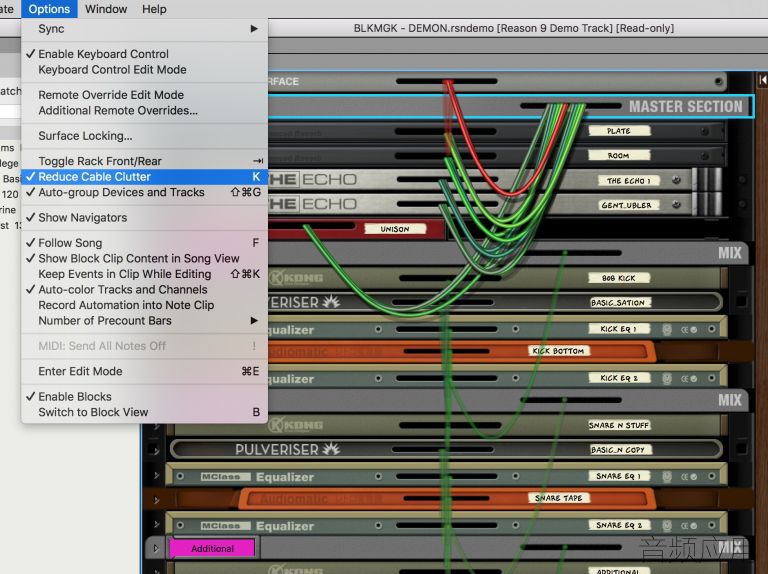Select Keyboard Control Edit Mode
The width and height of the screenshot is (768, 574).
click(x=145, y=70)
